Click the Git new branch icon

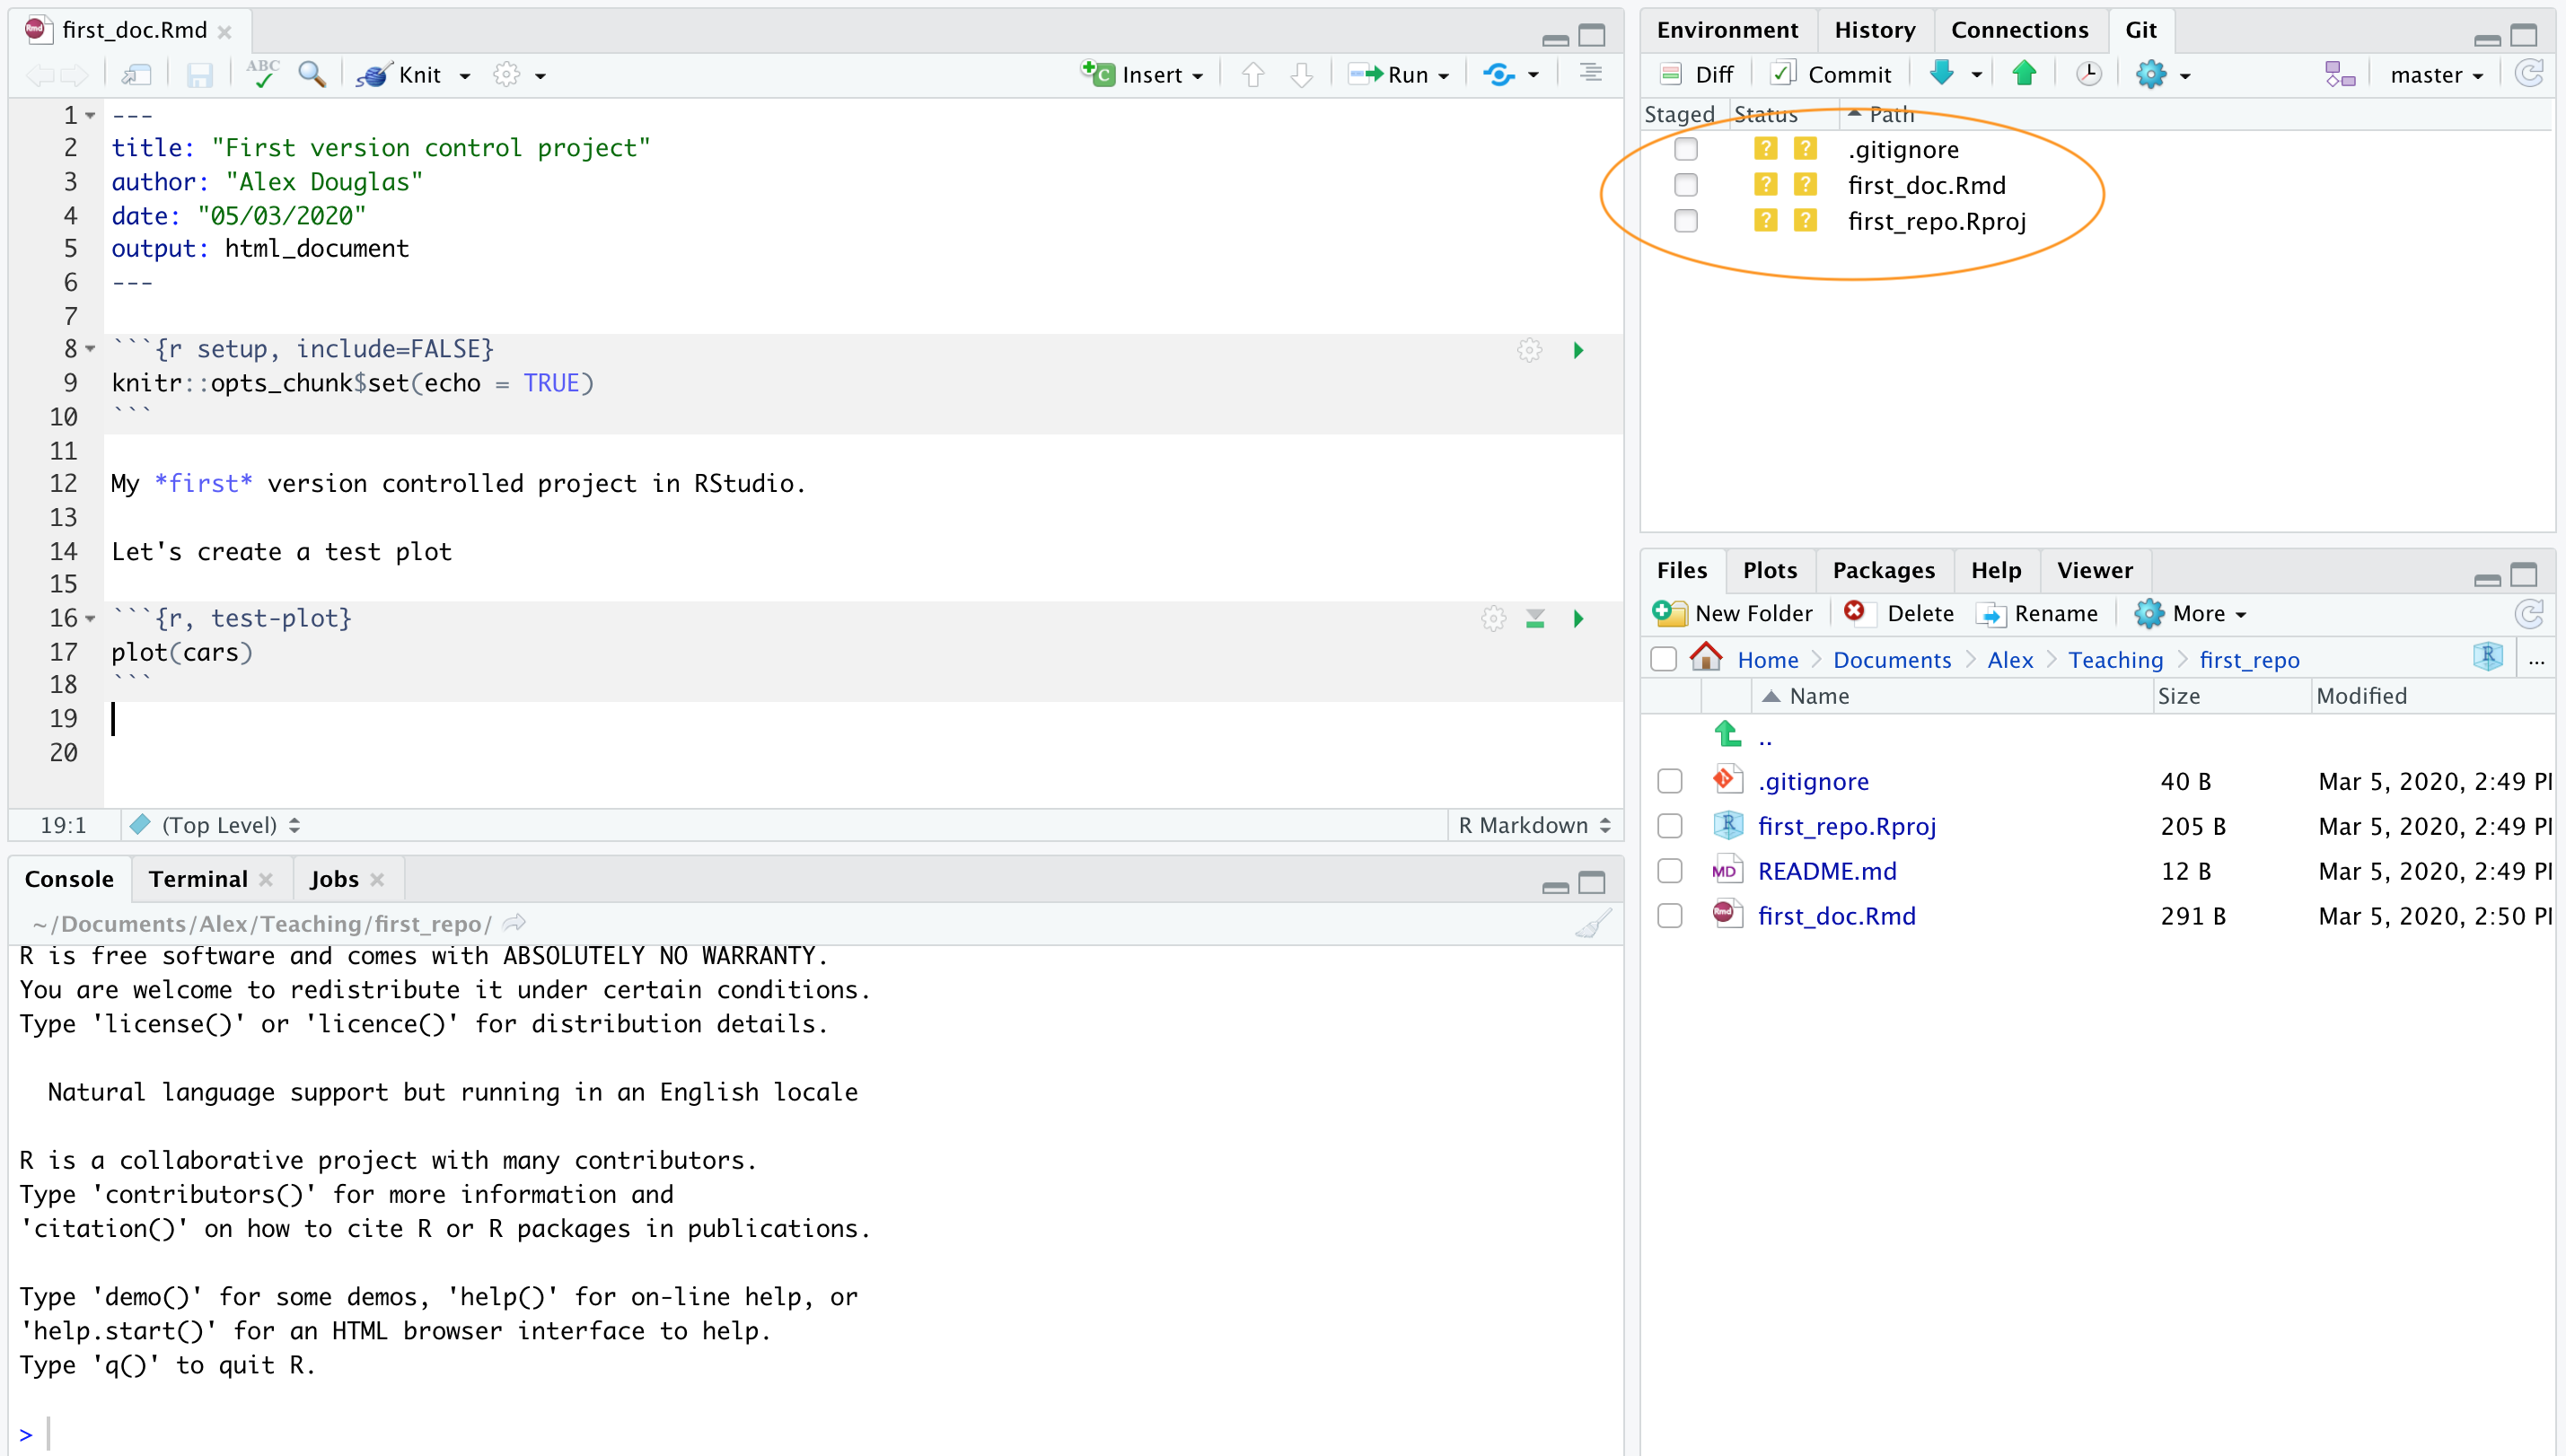click(2339, 74)
